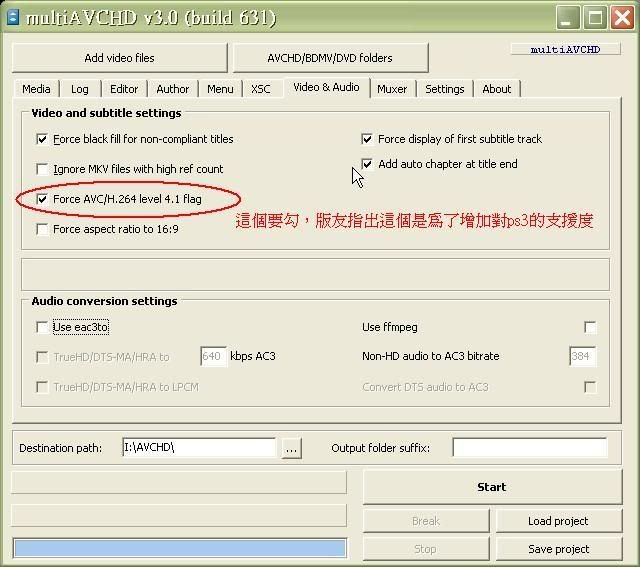Enable Ignore MKV files with high ref count
The height and width of the screenshot is (567, 640).
pos(42,169)
